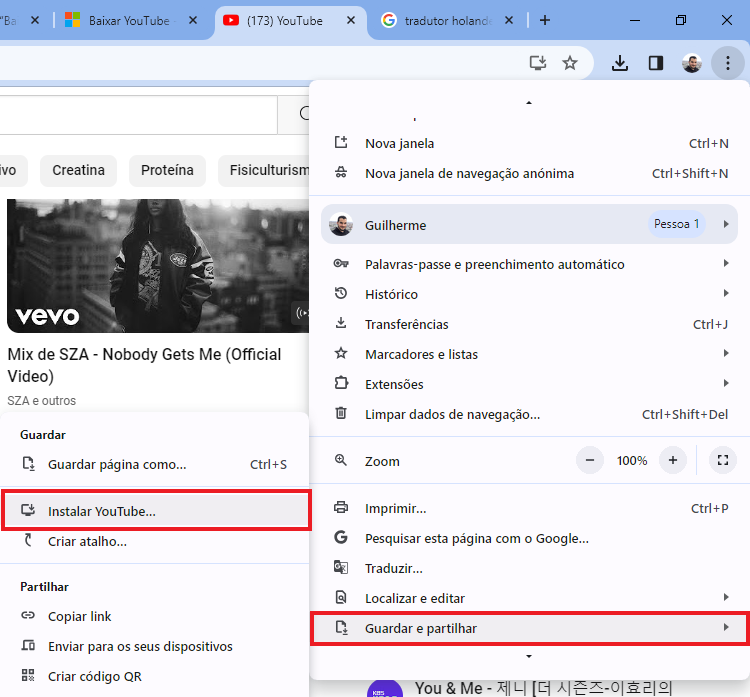Click the QR code icon

click(28, 675)
